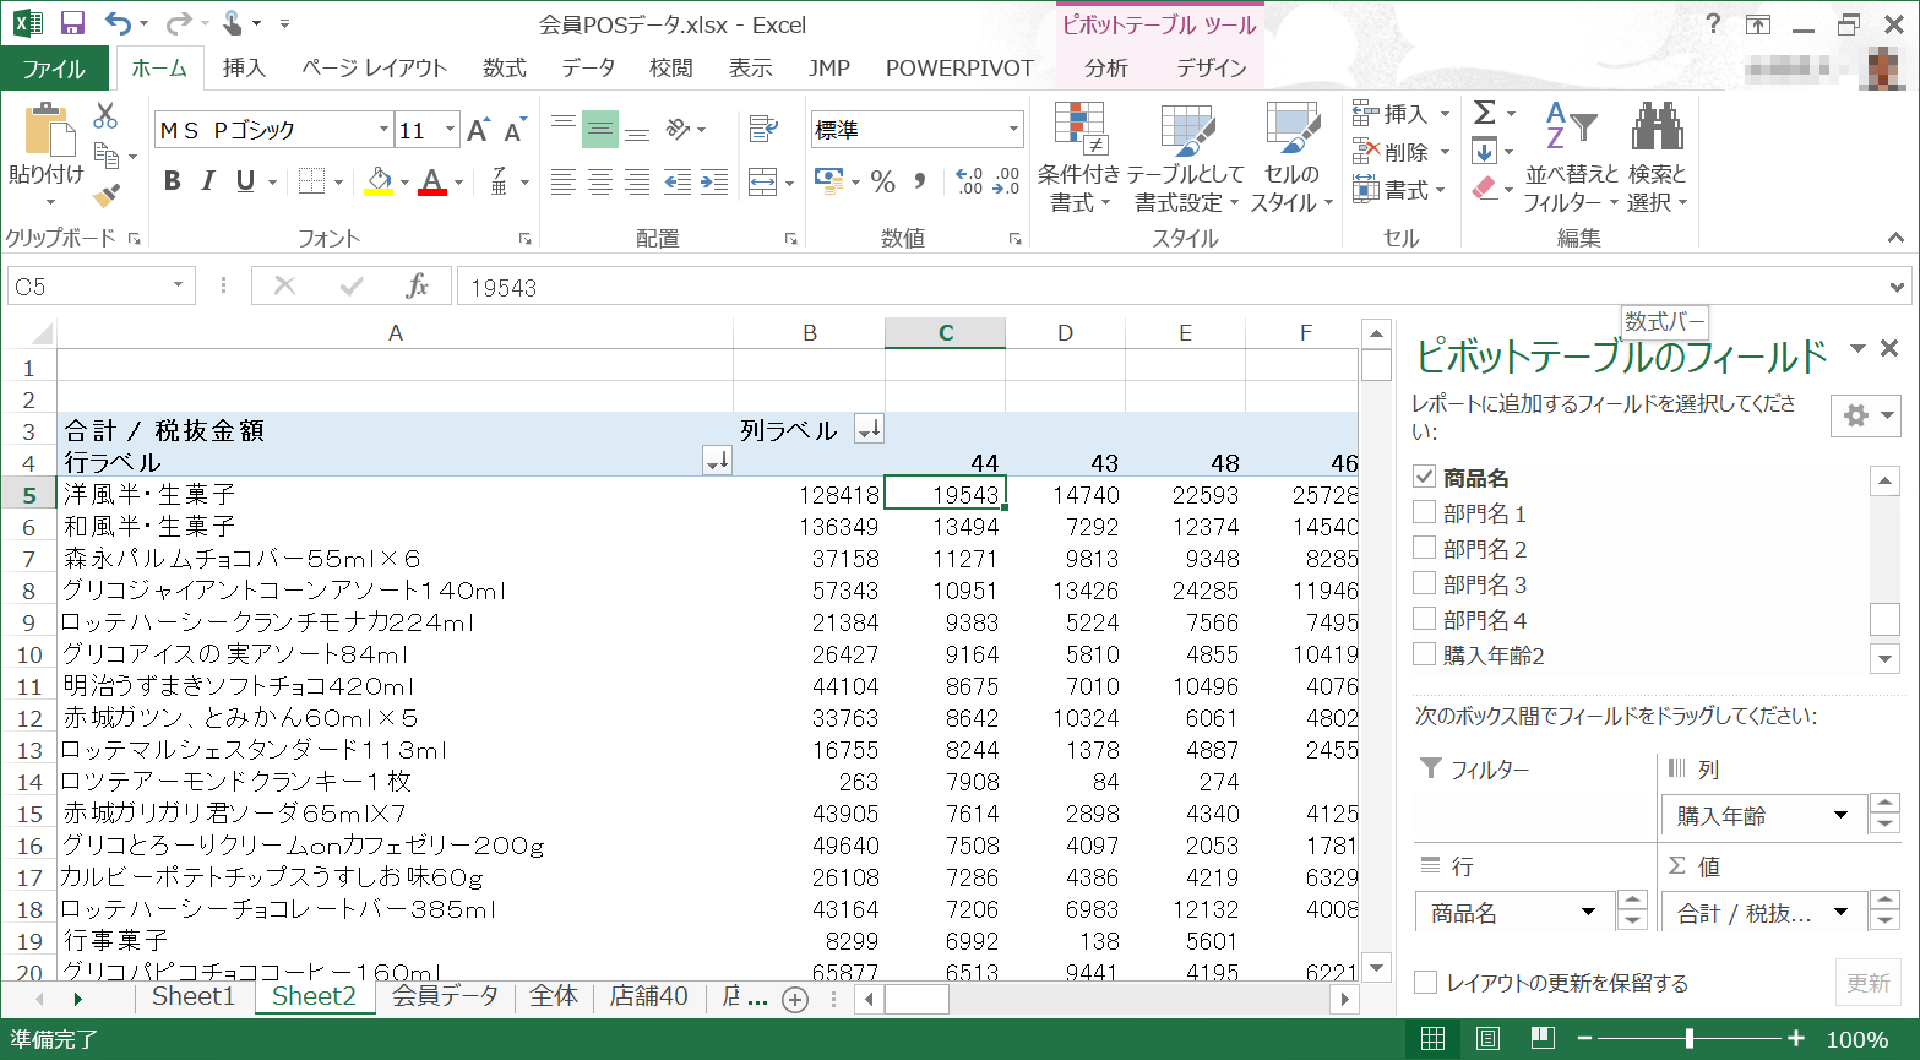The image size is (1920, 1060).
Task: Open Cell Styles (セルのスタイル)
Action: click(x=1291, y=158)
